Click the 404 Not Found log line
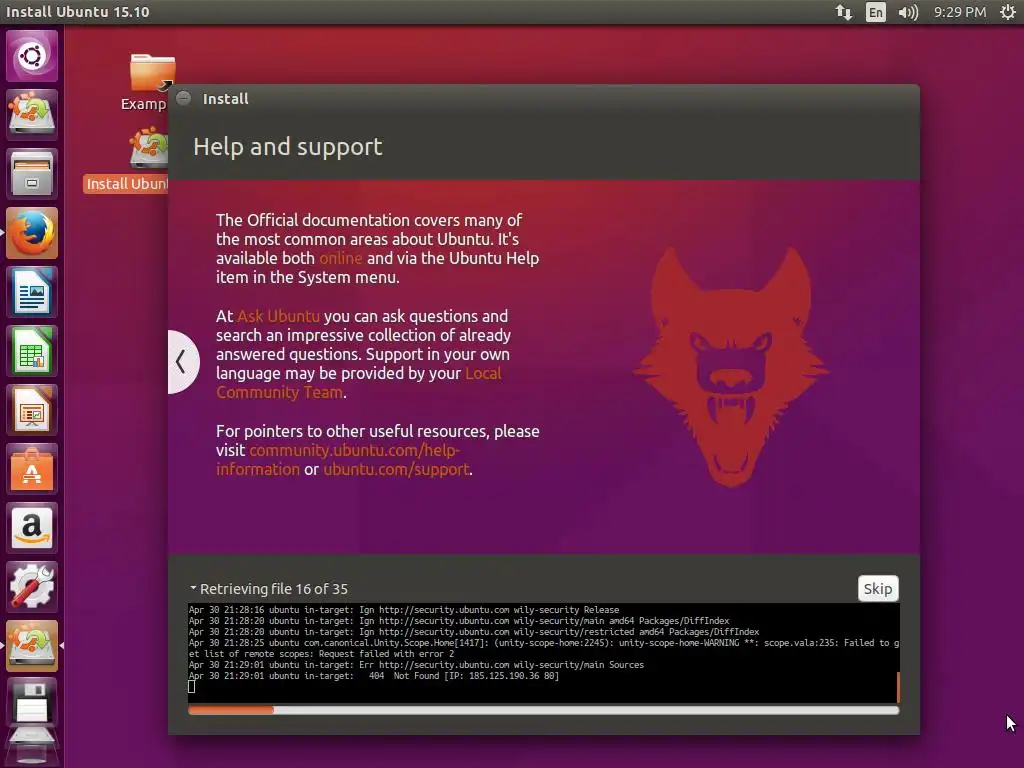Image resolution: width=1024 pixels, height=768 pixels. (374, 676)
